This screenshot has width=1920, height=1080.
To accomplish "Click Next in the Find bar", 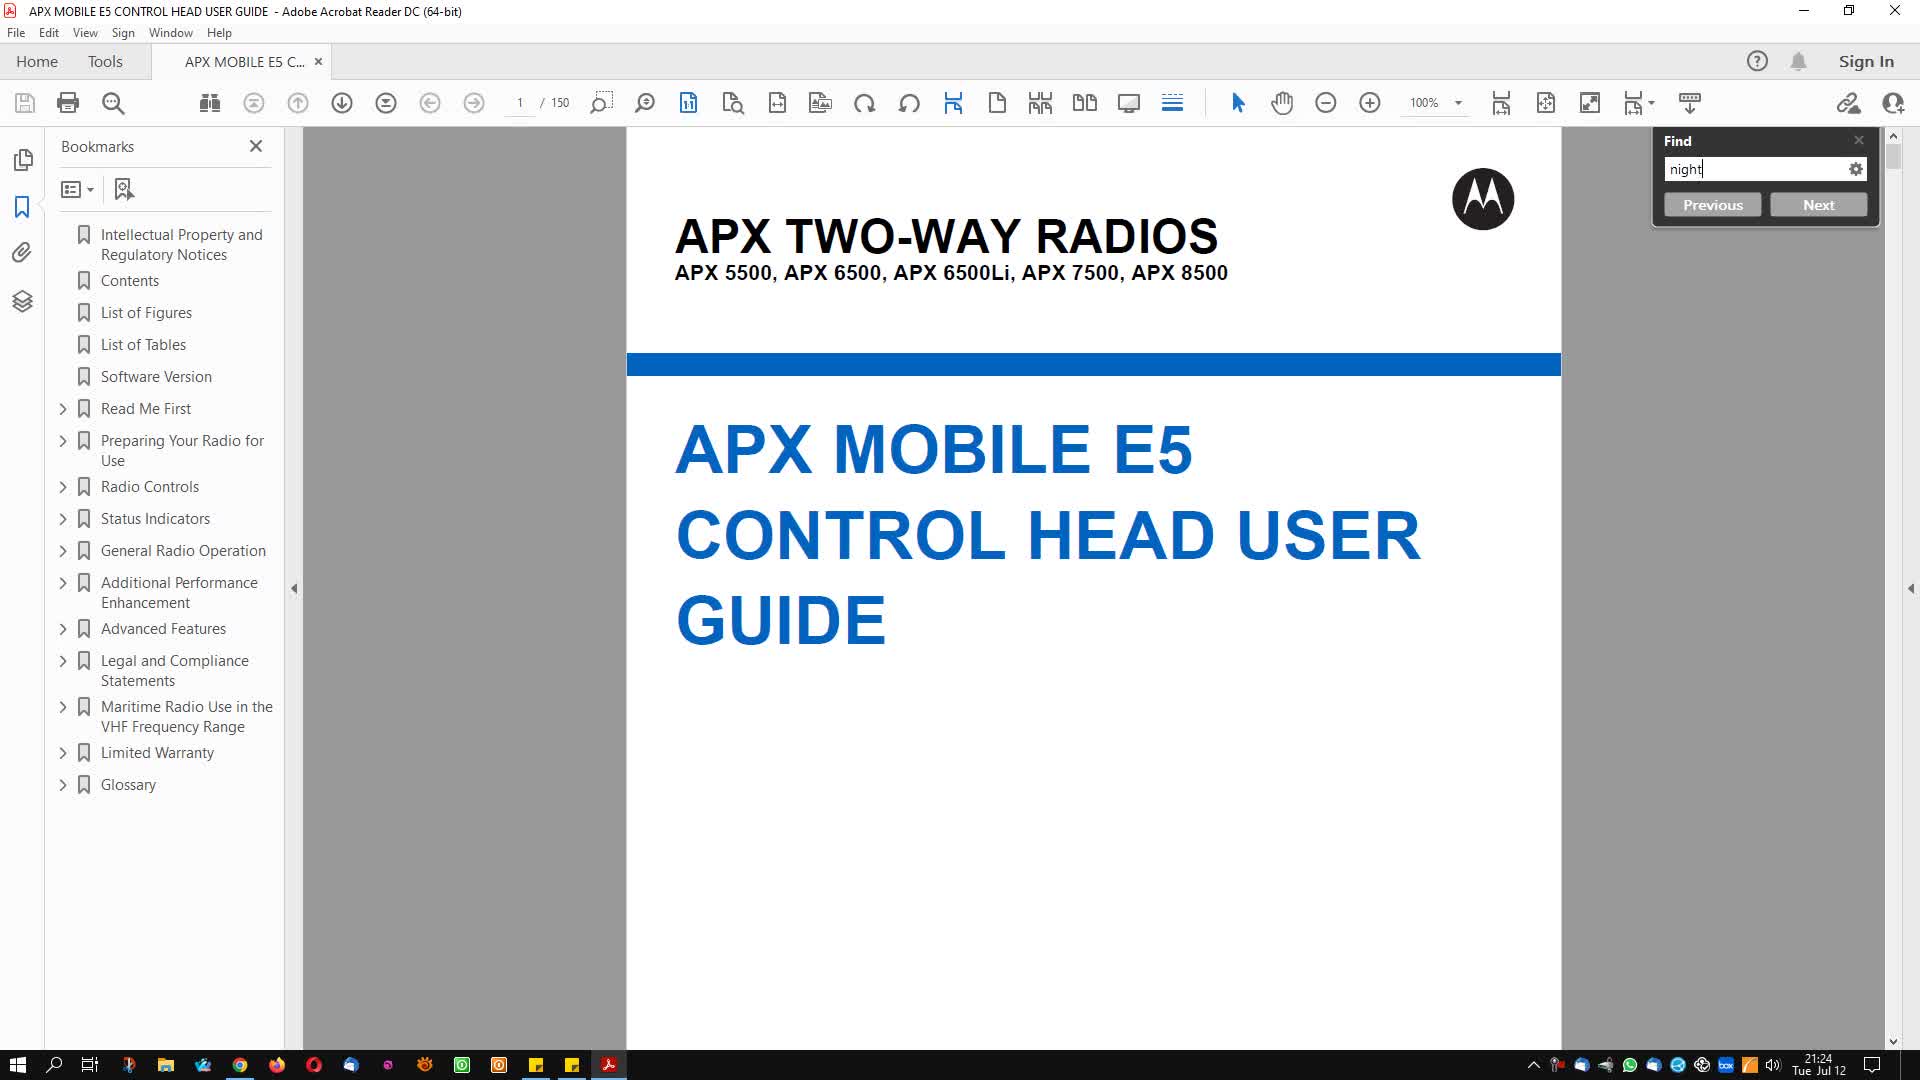I will pyautogui.click(x=1818, y=204).
